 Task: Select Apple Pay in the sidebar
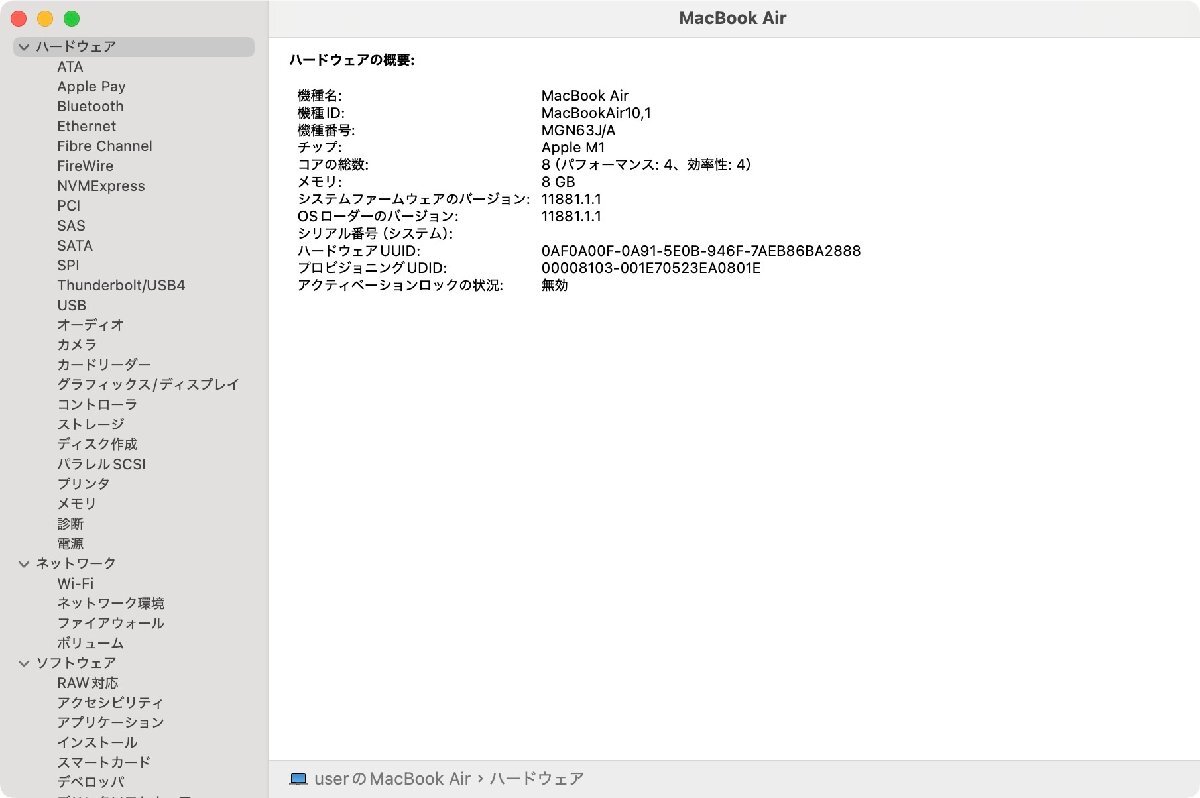91,87
